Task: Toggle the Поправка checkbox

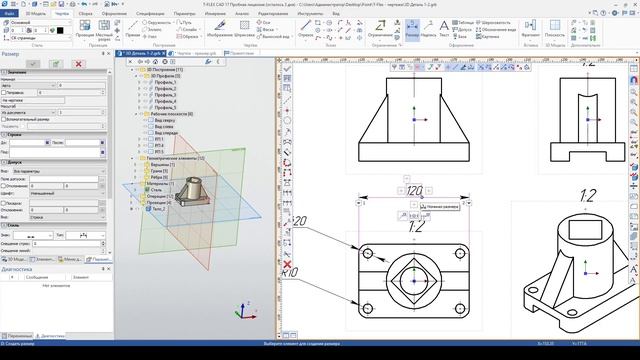Action: 4,93
